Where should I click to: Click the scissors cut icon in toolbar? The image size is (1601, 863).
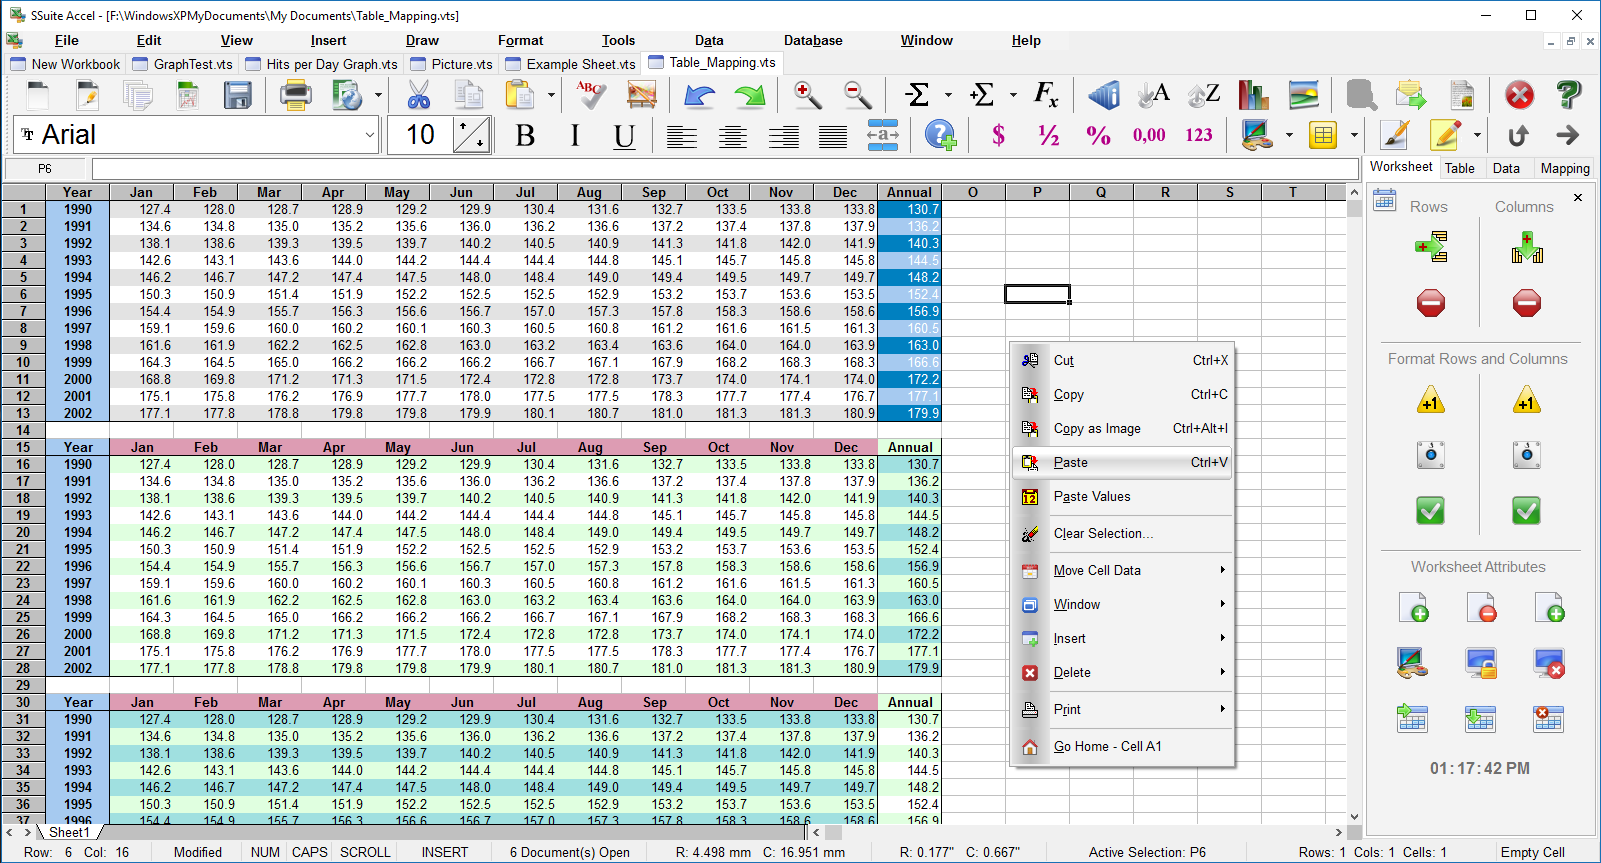tap(419, 95)
